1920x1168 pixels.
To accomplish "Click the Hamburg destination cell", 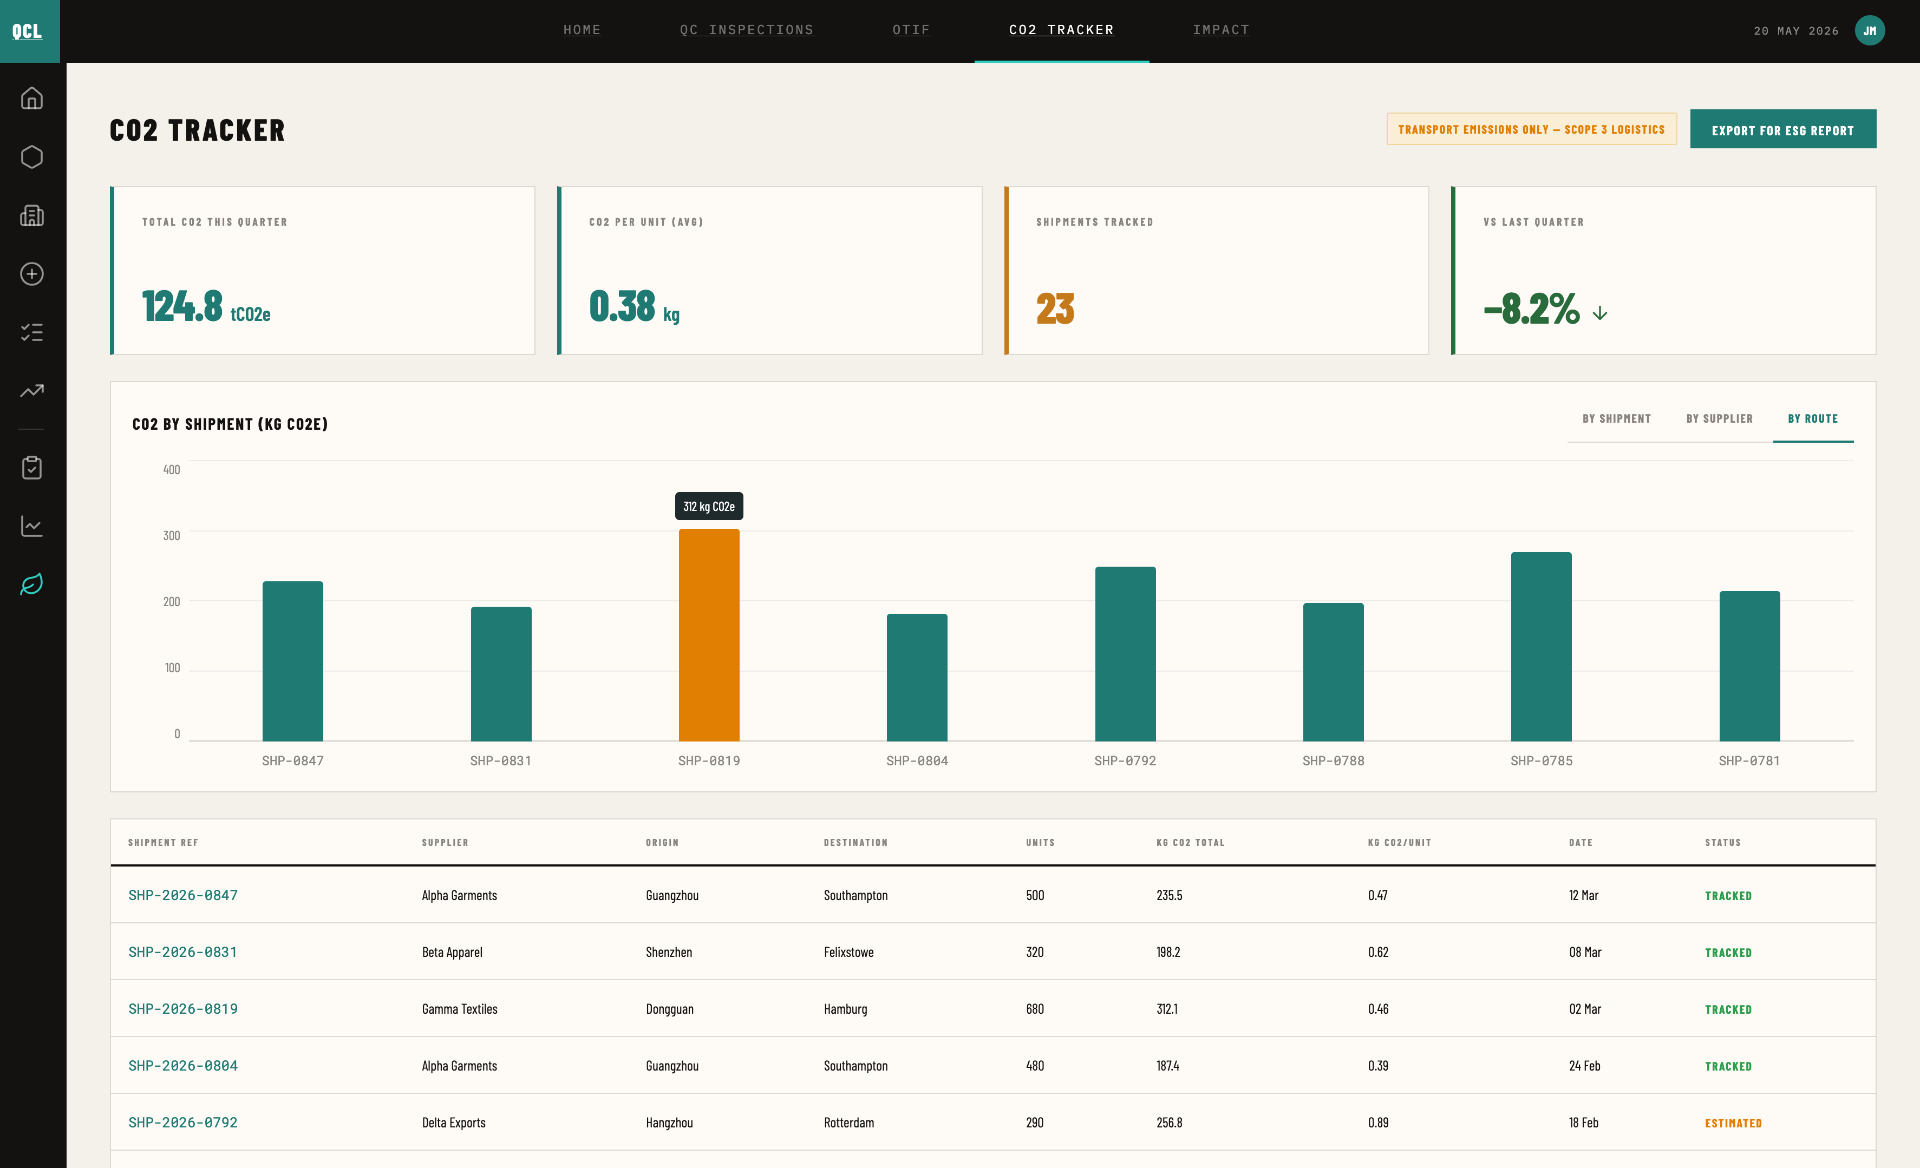I will [x=845, y=1009].
